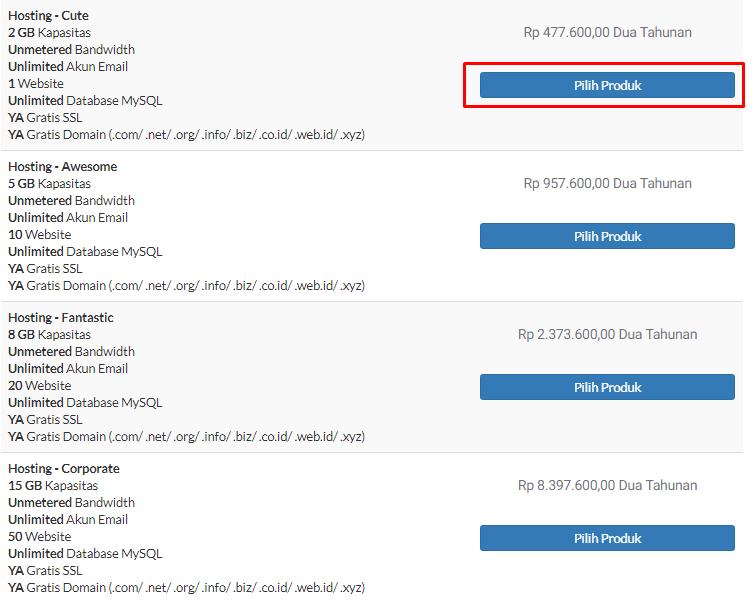Click the "Hosting - Cute" plan title
The width and height of the screenshot is (756, 610).
coord(47,16)
